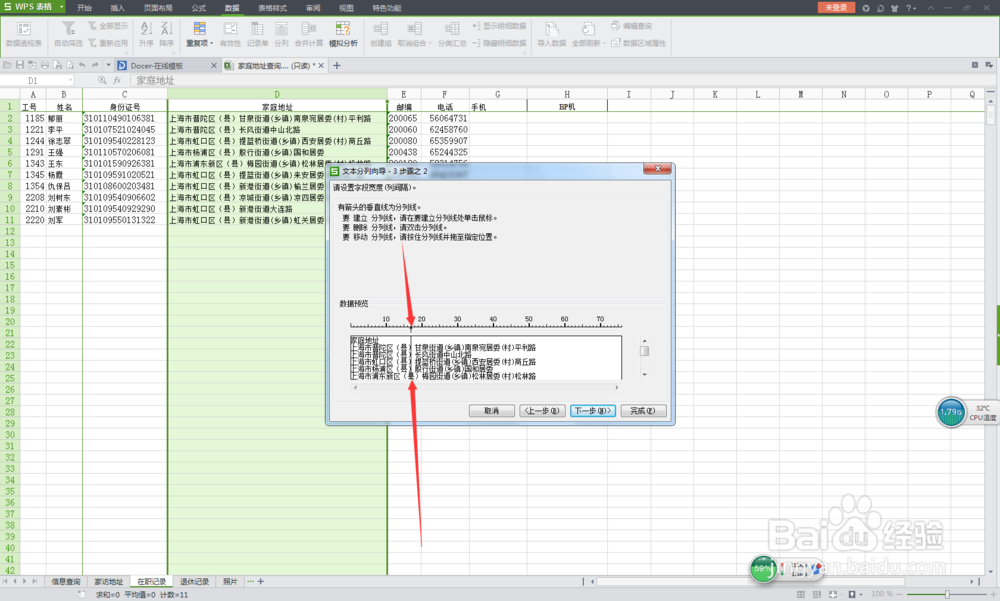Click the print icon in quick toolbar
Screen dimensions: 1000x601
tap(45, 65)
